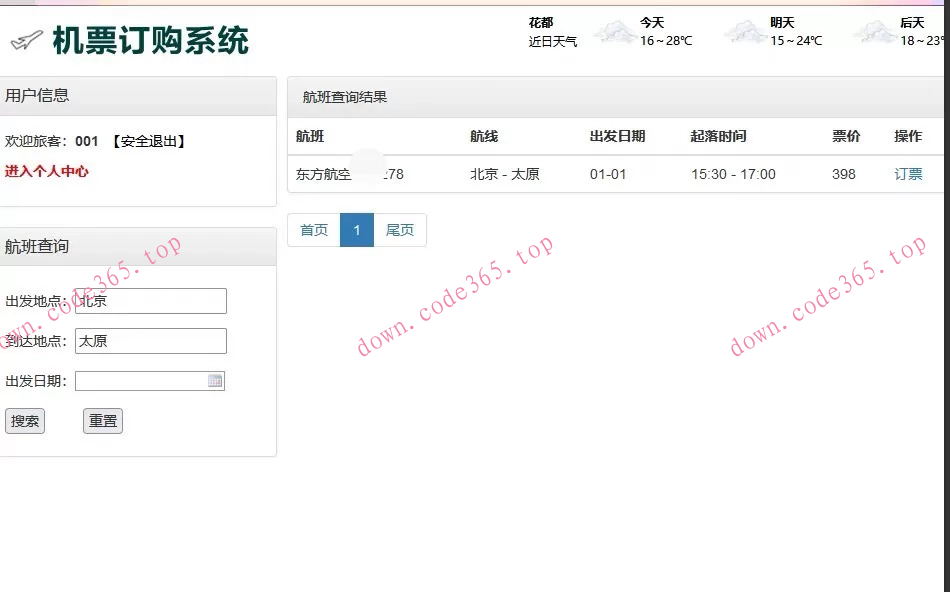Click the 票价 column header

[845, 136]
